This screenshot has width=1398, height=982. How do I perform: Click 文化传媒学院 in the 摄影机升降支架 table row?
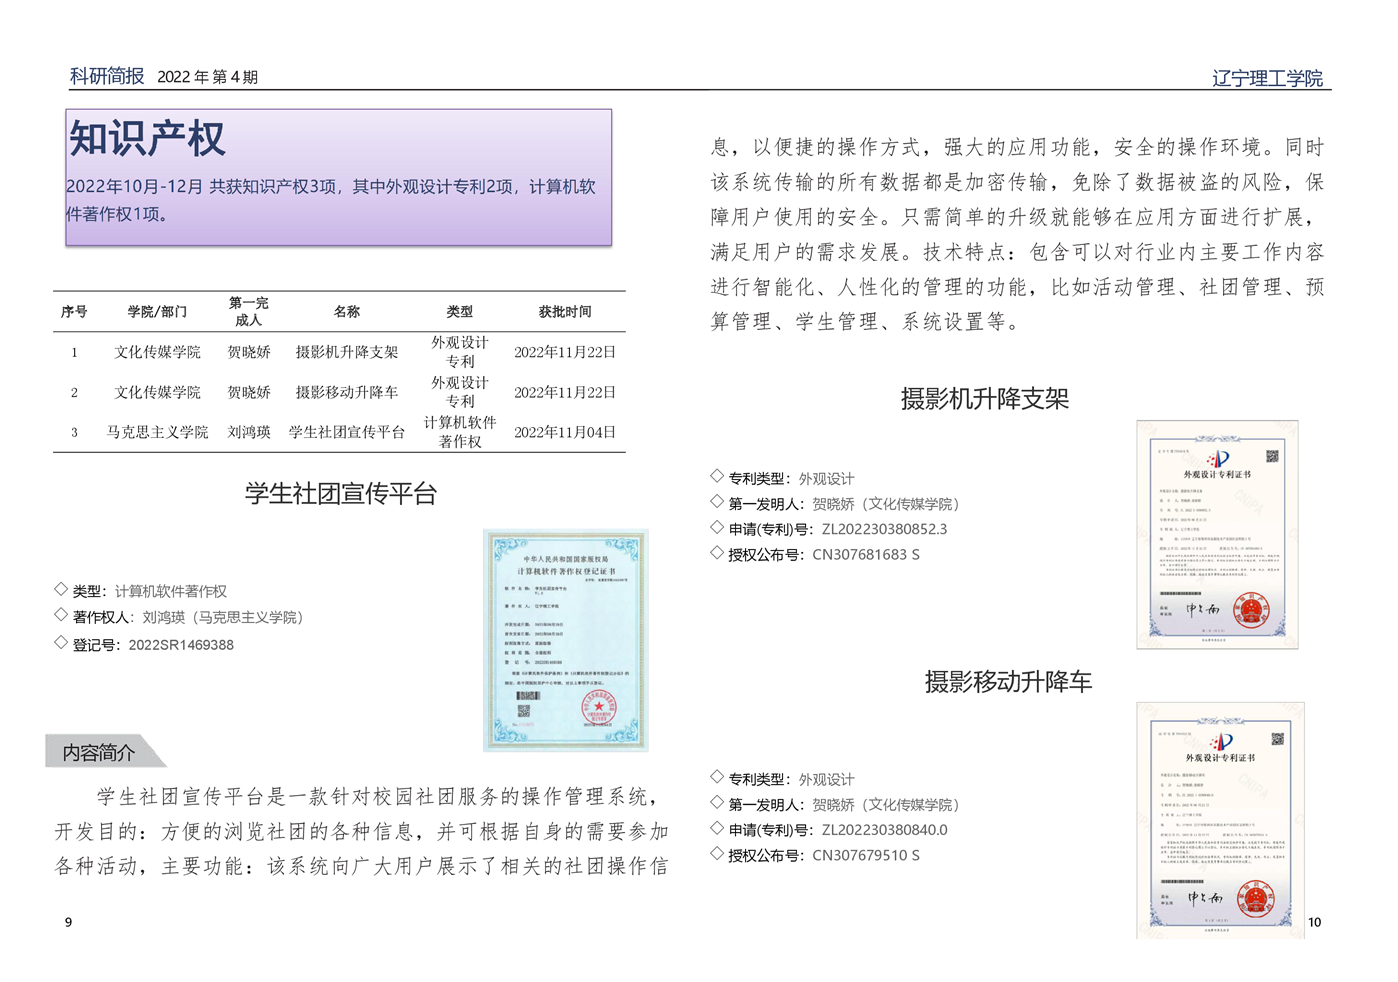(x=157, y=352)
